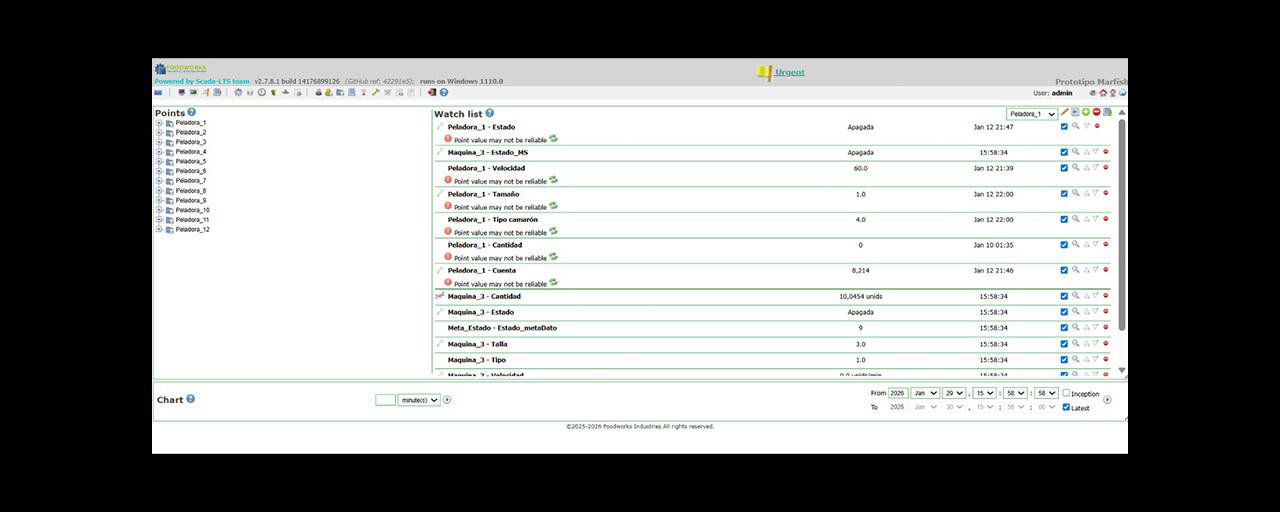Click the chart duration input field

pos(385,400)
